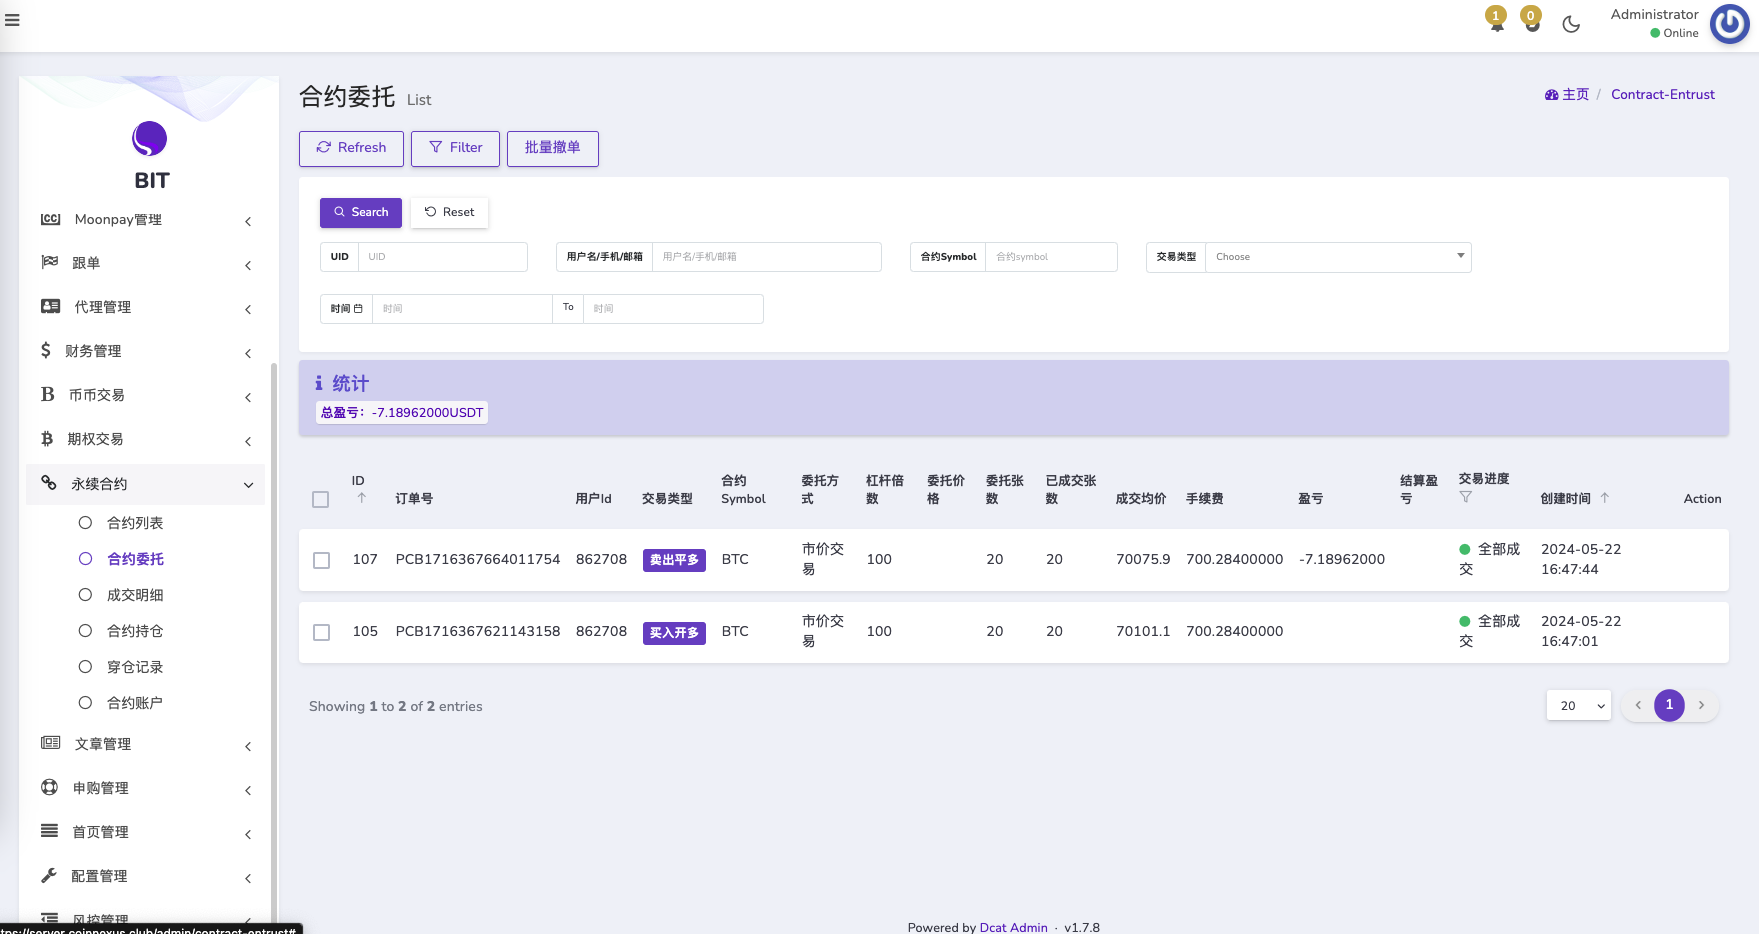Sort by 创建时间 arrow icon
The image size is (1759, 934).
pyautogui.click(x=1605, y=497)
